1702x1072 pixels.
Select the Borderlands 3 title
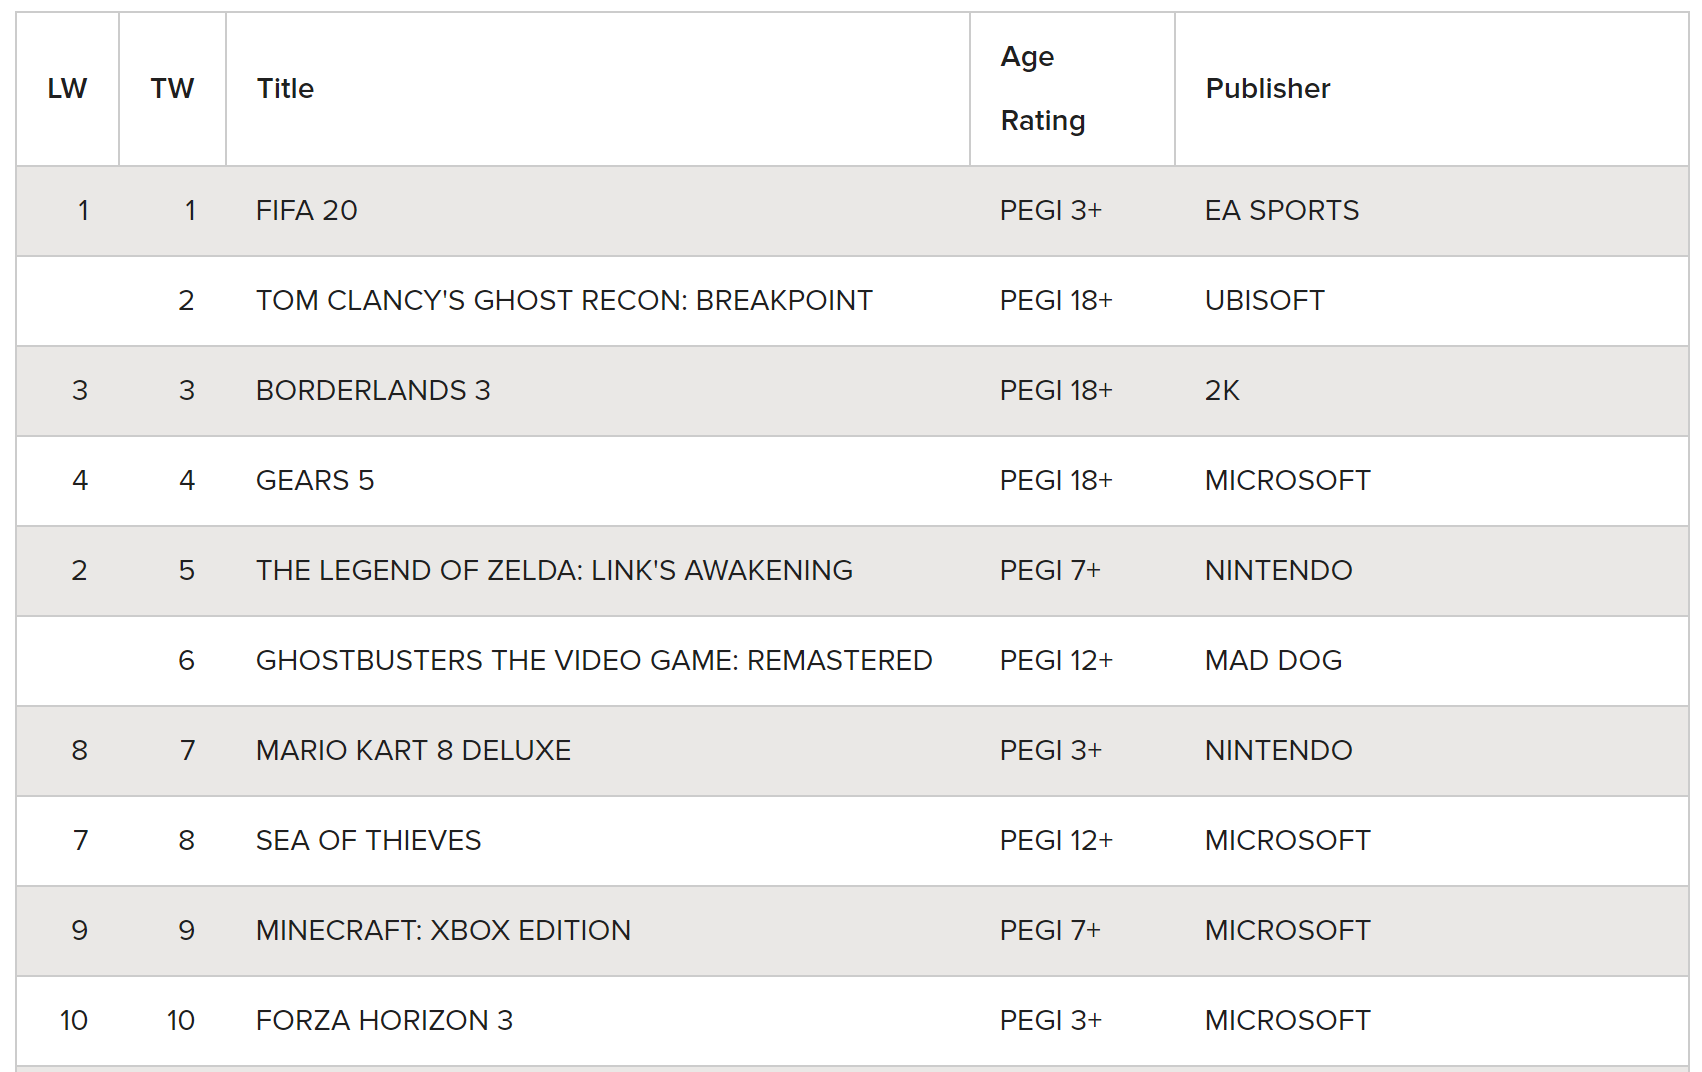point(373,391)
